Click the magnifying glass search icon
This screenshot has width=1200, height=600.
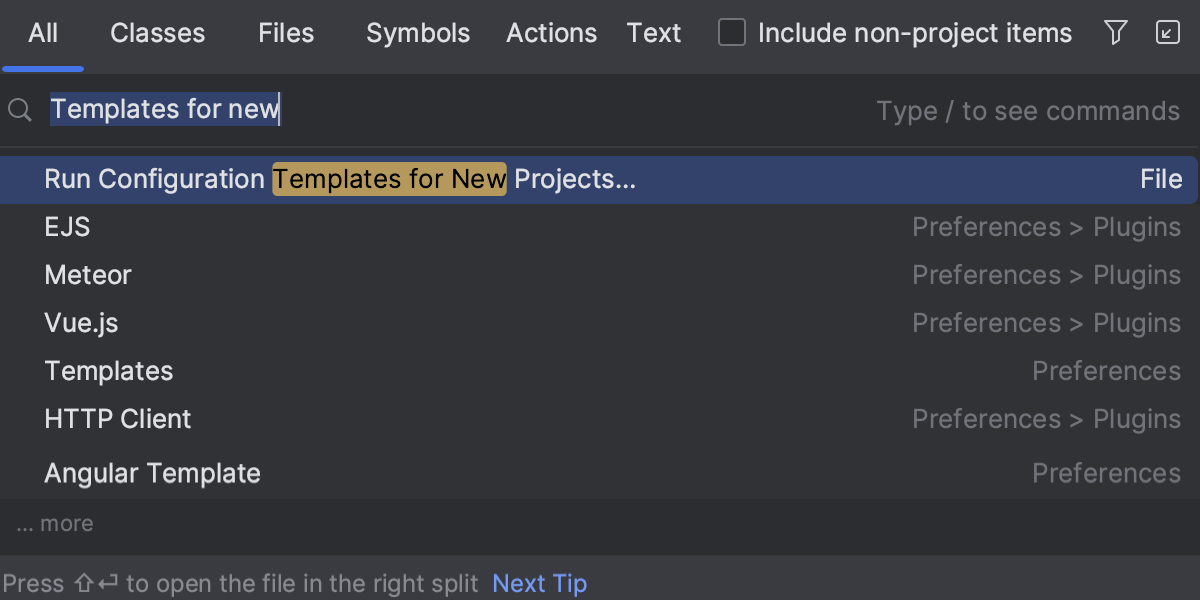19,110
